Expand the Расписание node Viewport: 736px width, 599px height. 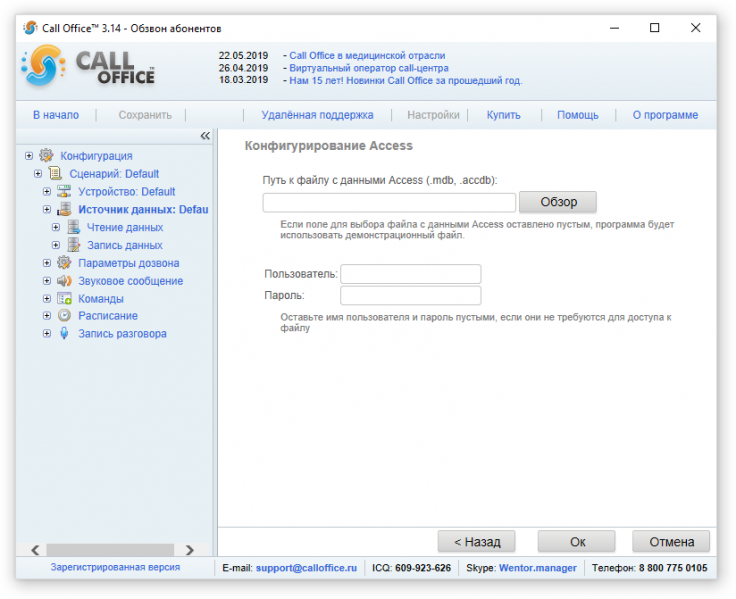pos(46,315)
